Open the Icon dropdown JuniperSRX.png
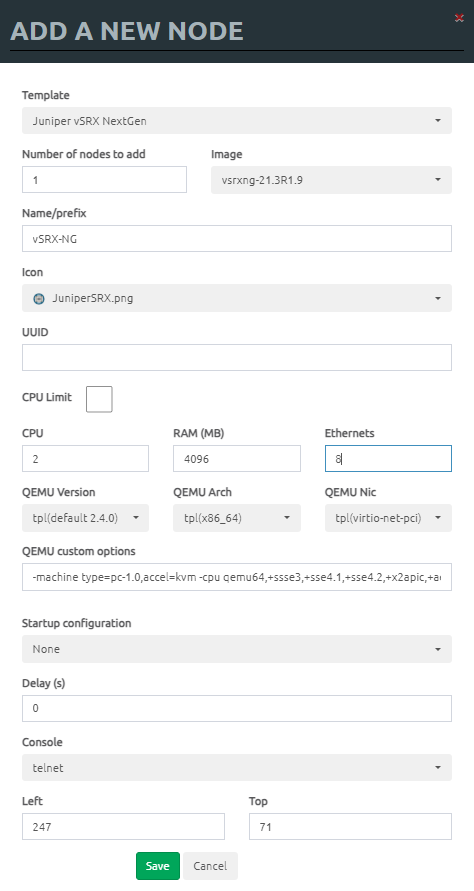This screenshot has width=474, height=891. click(x=237, y=298)
